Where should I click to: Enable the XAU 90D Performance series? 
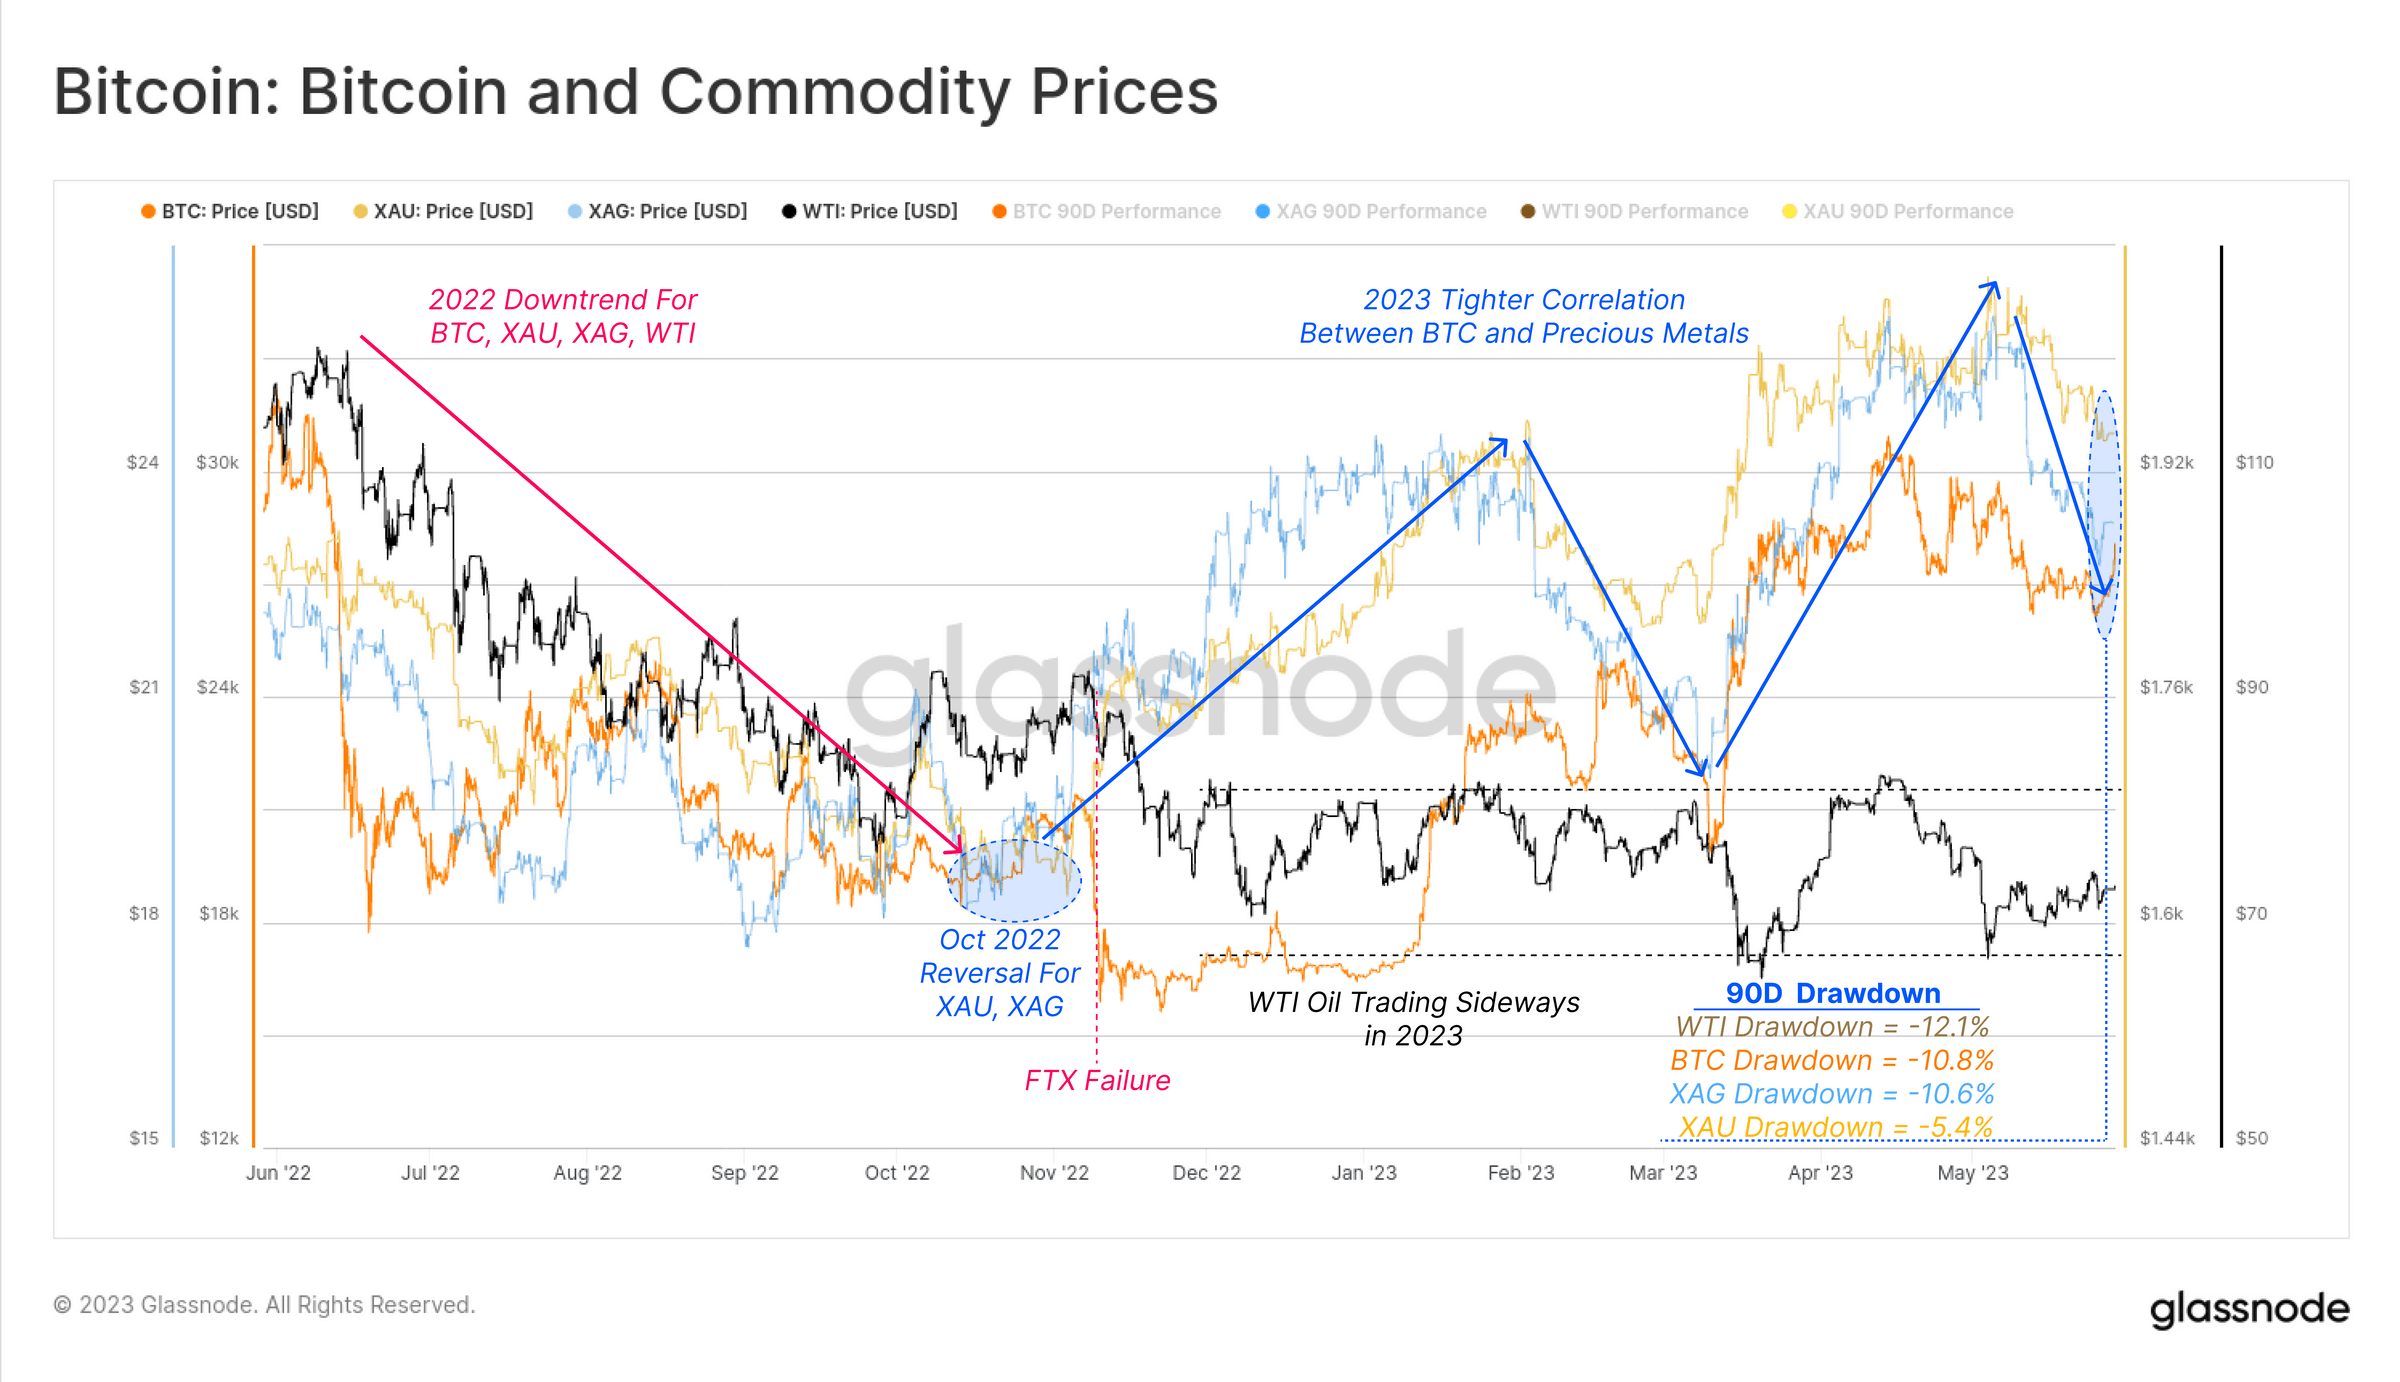point(1897,211)
